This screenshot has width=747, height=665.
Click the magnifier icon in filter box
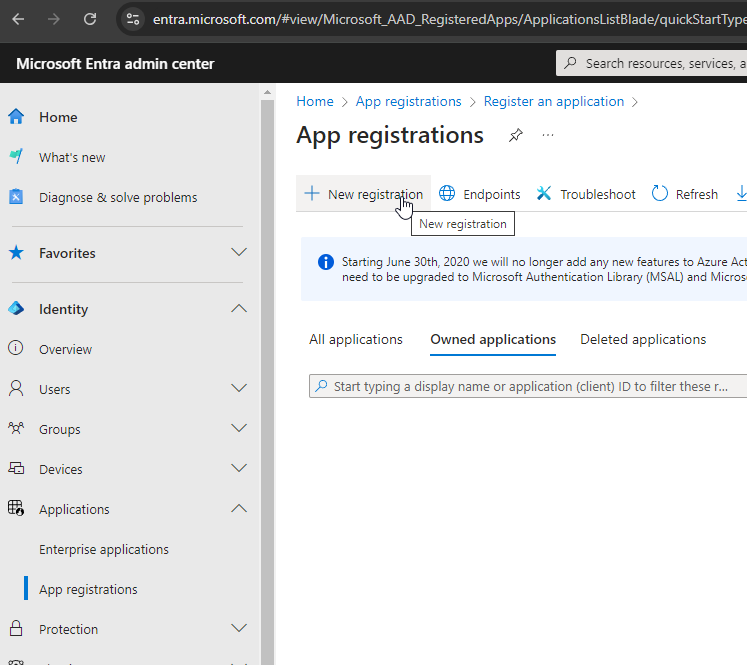tap(322, 385)
